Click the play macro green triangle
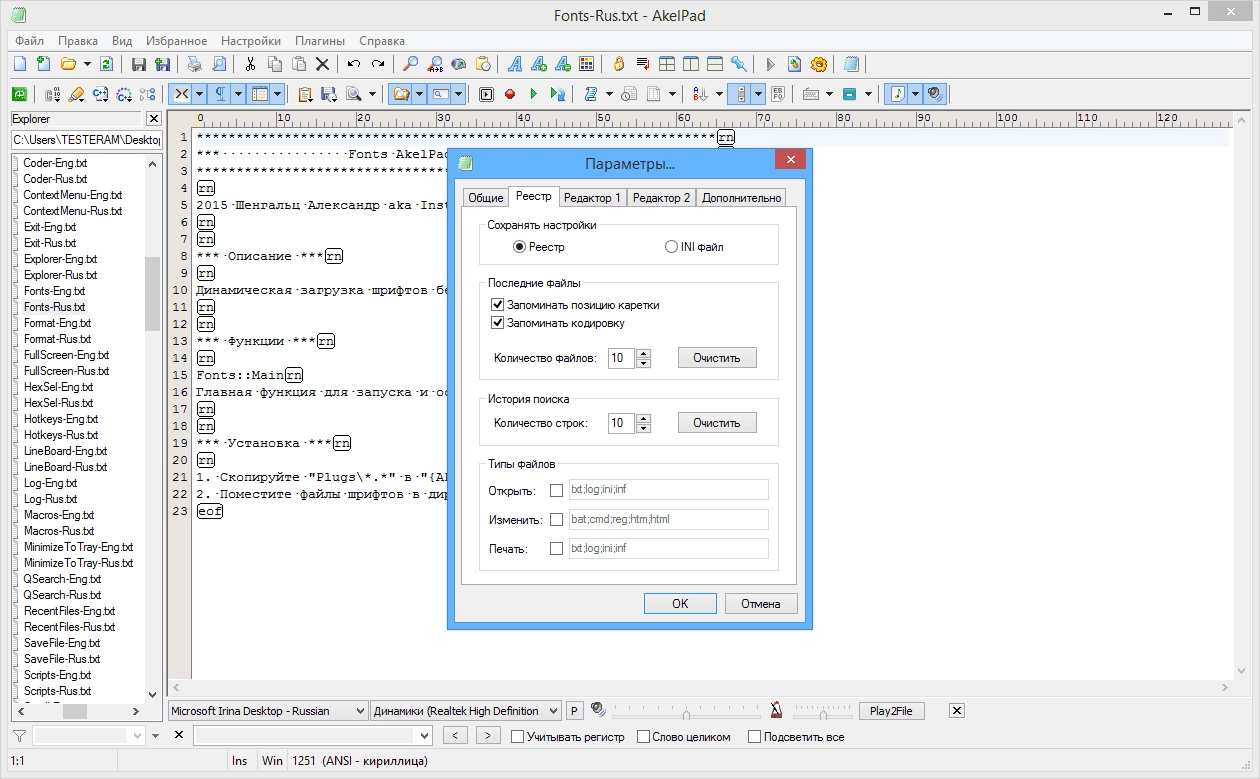 coord(534,94)
